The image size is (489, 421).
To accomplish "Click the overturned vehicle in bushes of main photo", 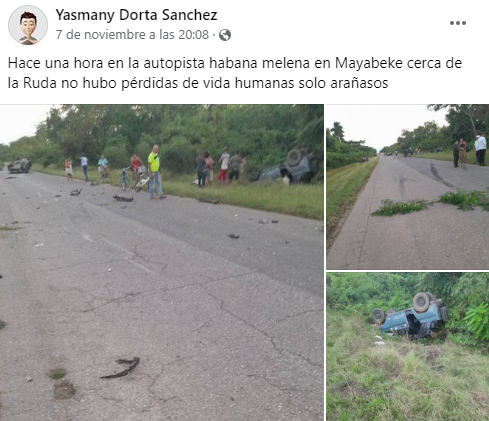I will pos(289,166).
